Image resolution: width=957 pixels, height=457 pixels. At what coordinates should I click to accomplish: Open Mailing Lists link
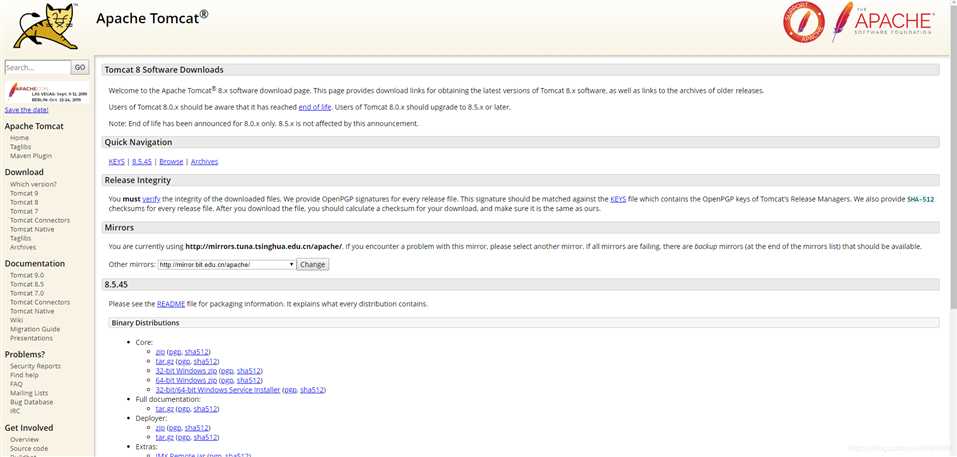pyautogui.click(x=29, y=394)
